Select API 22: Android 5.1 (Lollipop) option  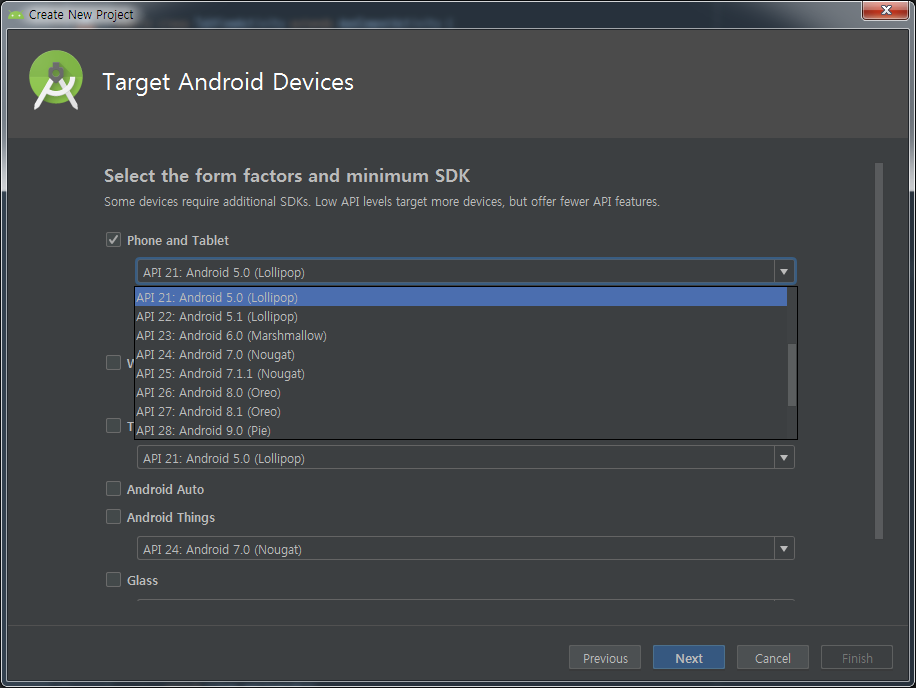[x=461, y=317]
